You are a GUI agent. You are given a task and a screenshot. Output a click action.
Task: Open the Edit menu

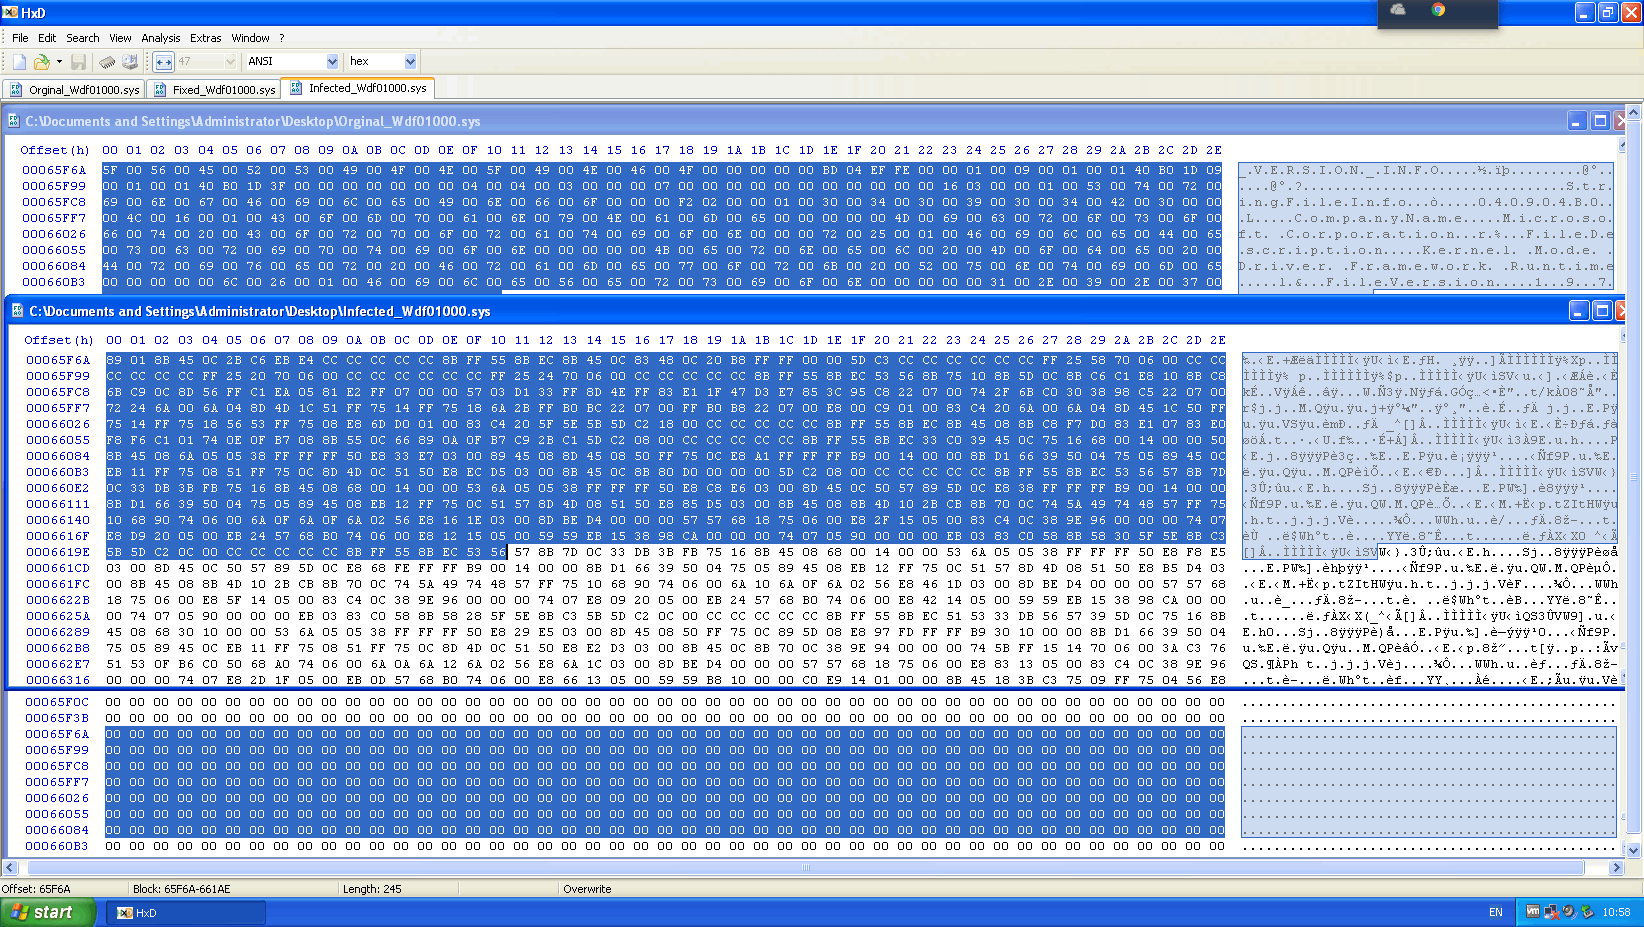47,38
